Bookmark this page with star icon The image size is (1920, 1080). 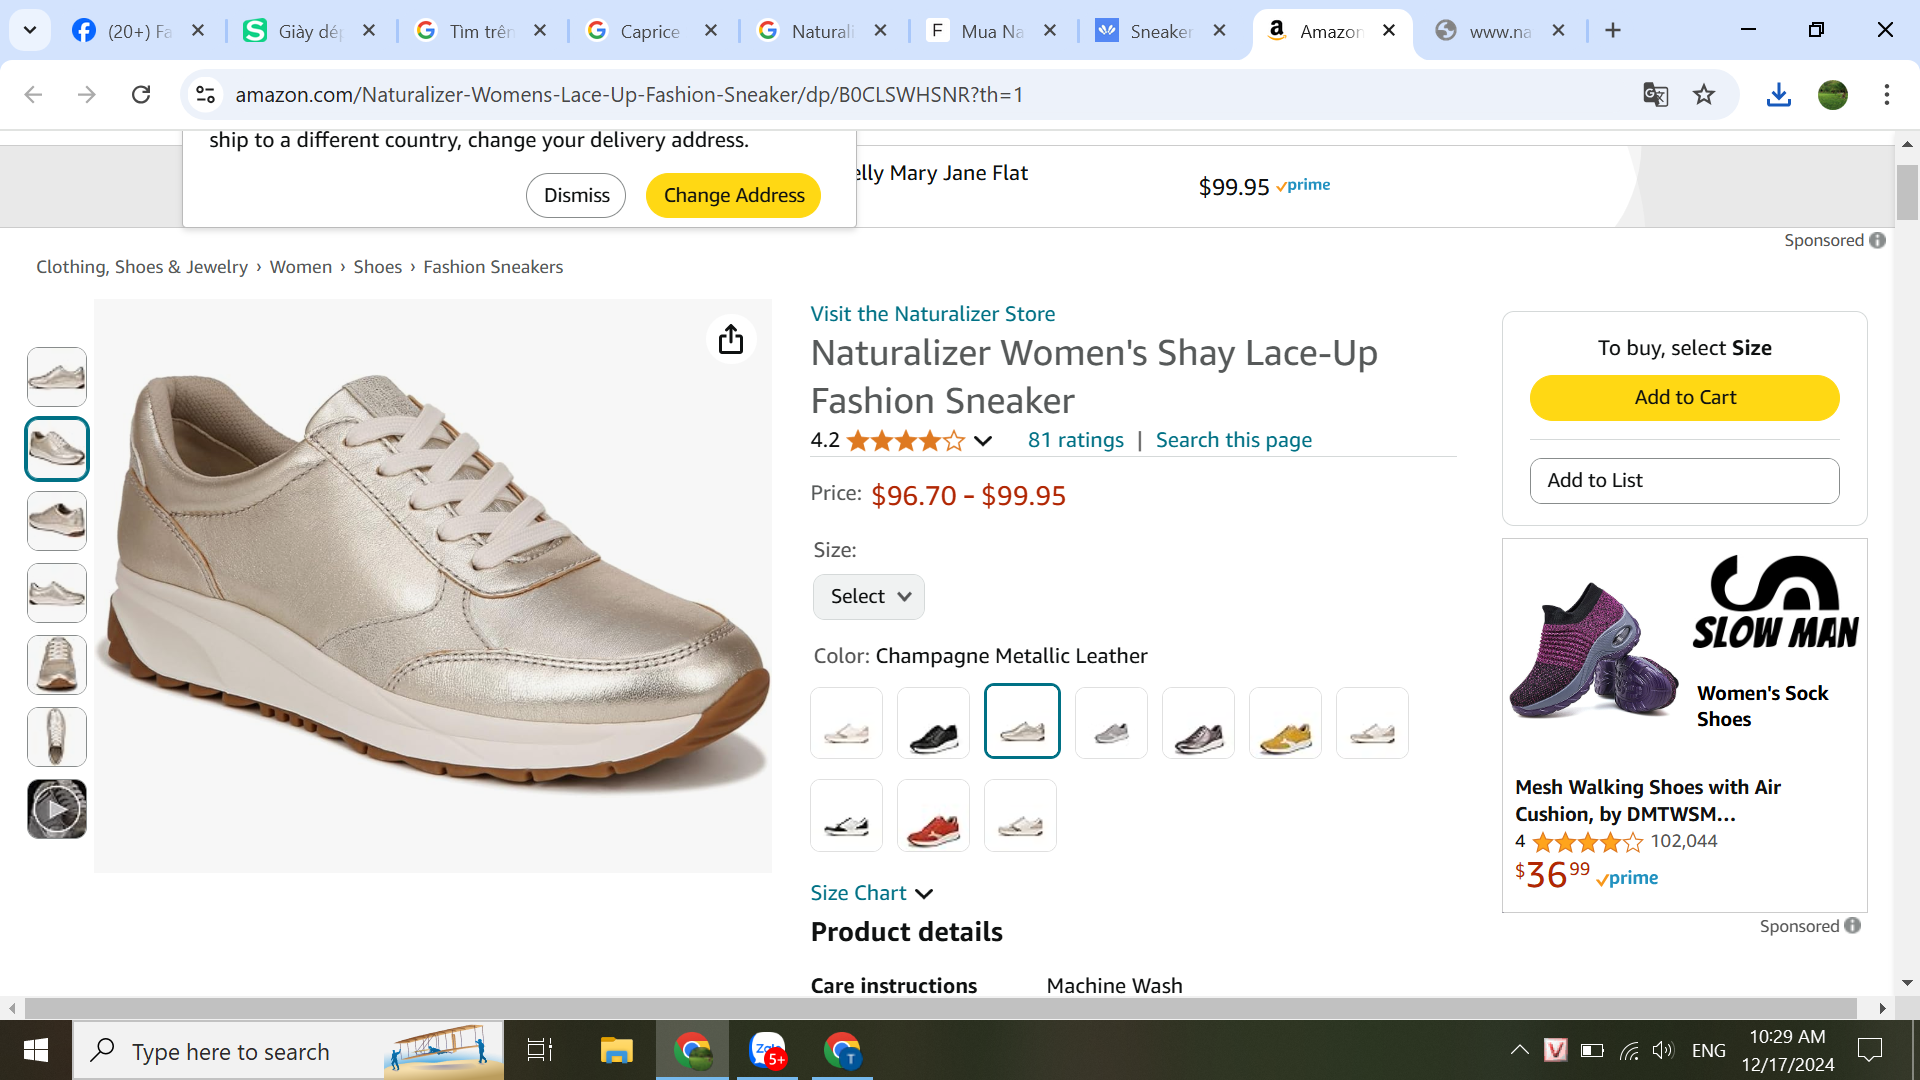(1704, 95)
